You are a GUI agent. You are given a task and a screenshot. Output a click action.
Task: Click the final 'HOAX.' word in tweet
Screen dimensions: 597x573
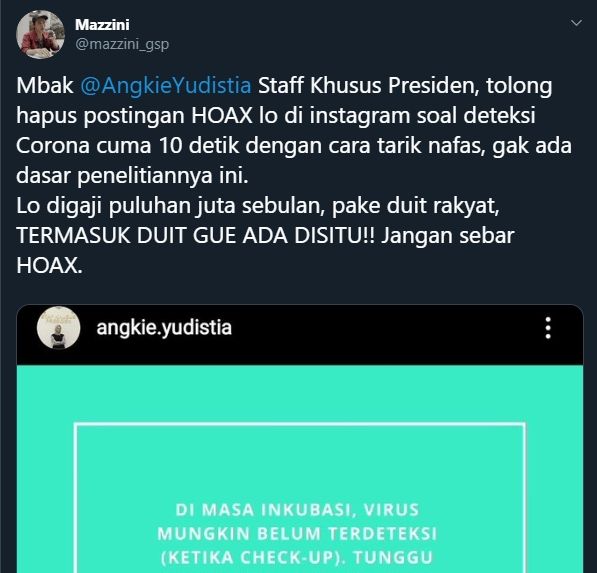point(49,265)
